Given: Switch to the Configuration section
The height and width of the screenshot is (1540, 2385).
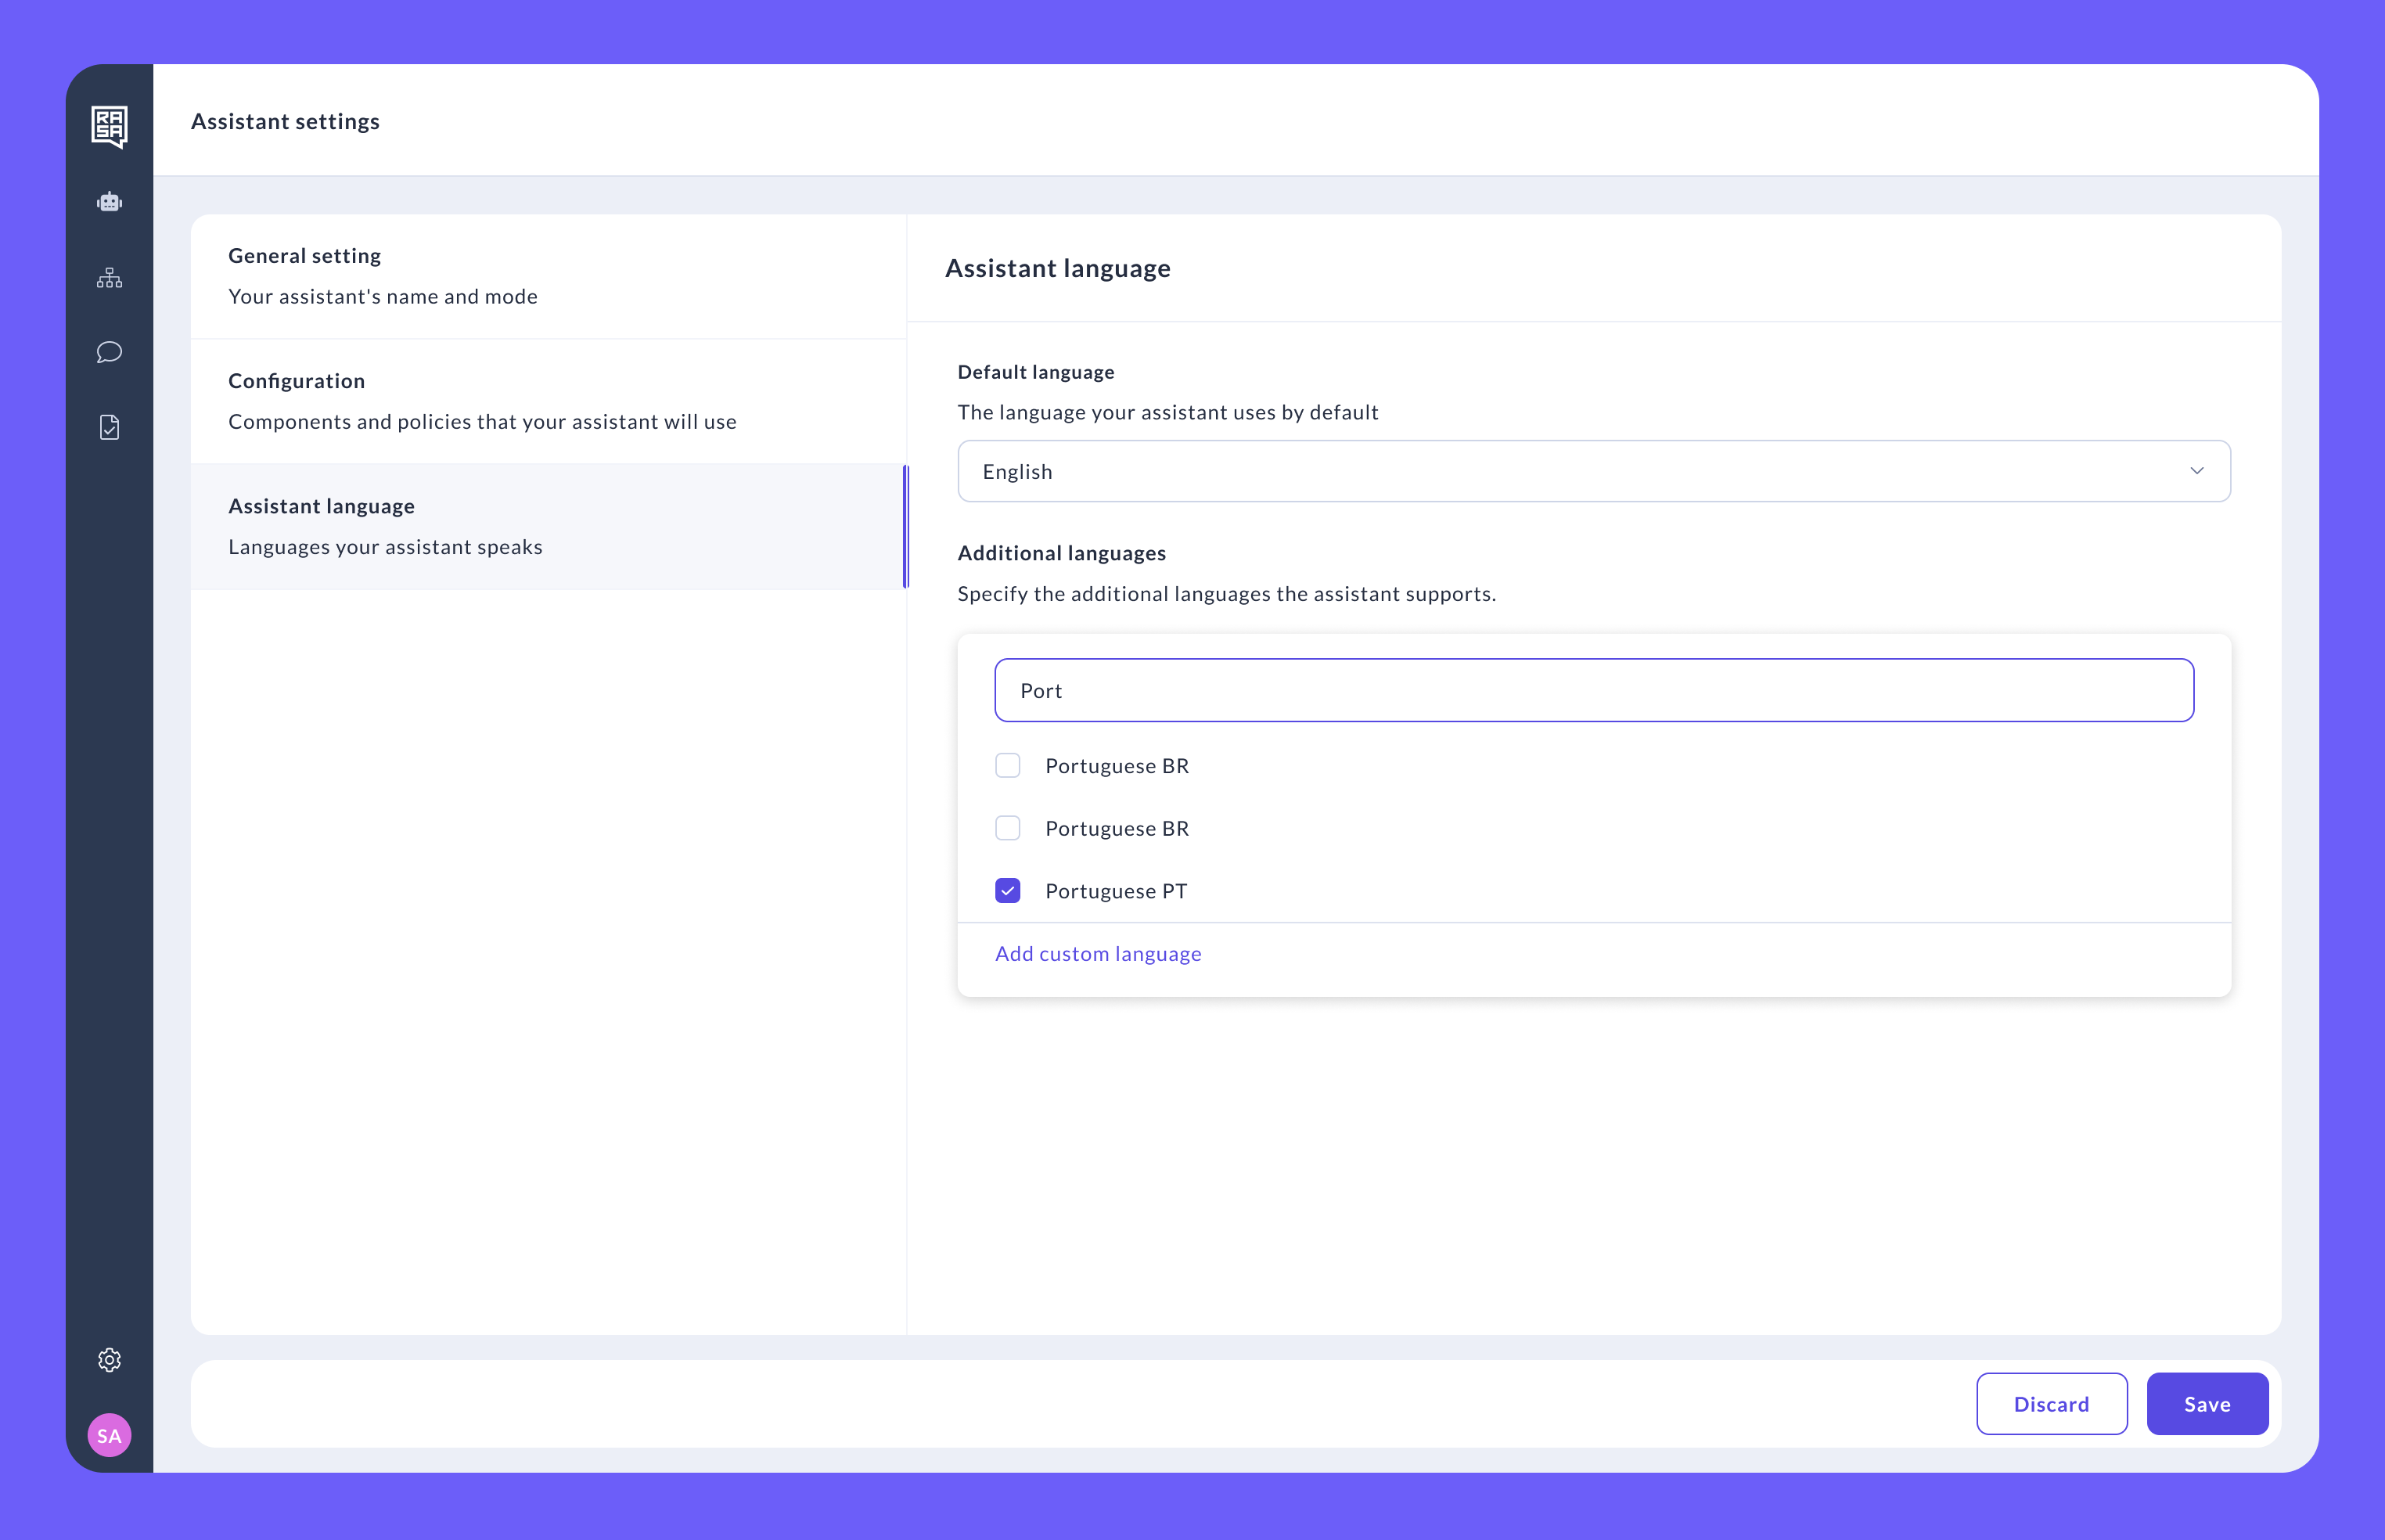Looking at the screenshot, I should tap(548, 401).
